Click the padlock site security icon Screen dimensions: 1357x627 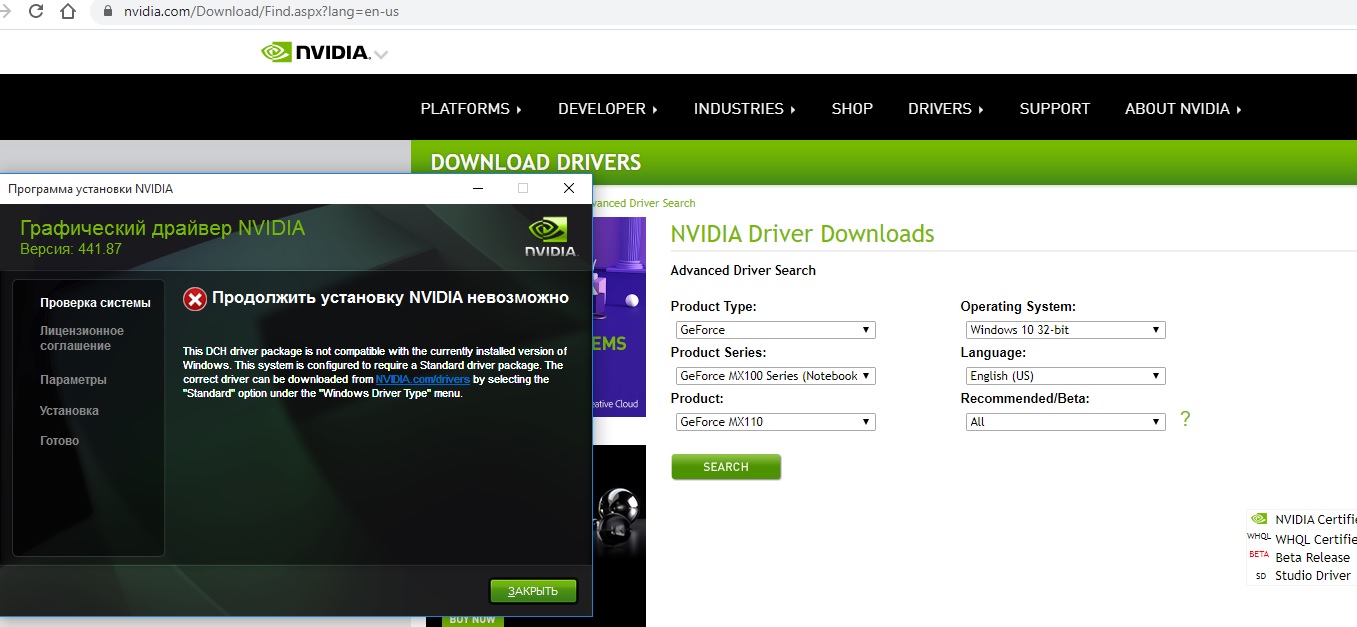click(107, 13)
